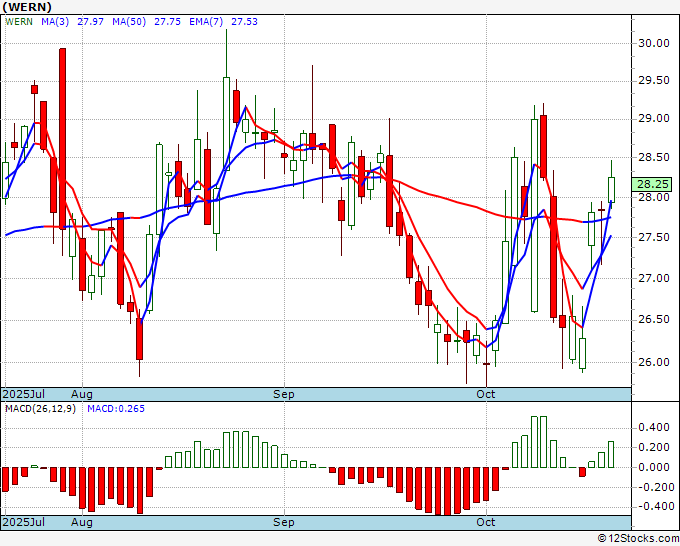Viewport: 680px width, 546px height.
Task: Click the MACD:0.265 value readout
Action: tap(116, 409)
